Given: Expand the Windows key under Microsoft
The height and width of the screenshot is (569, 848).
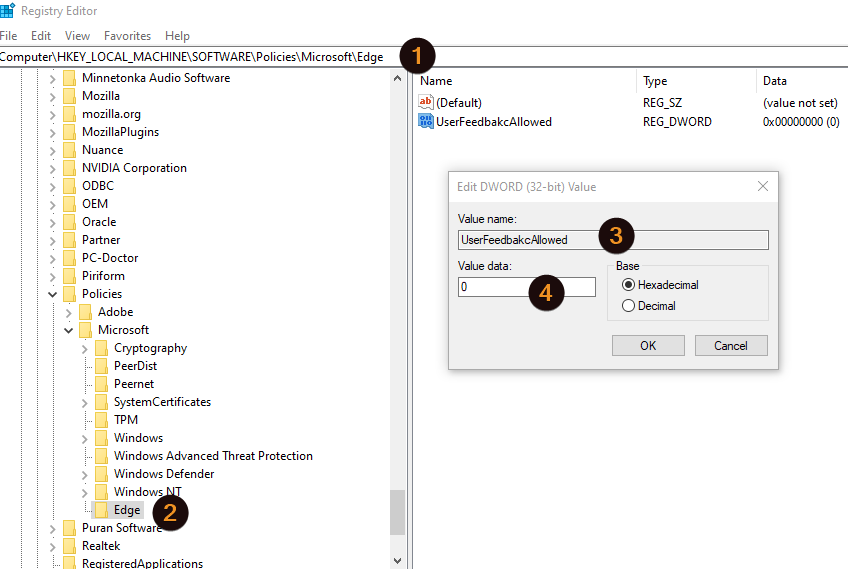Looking at the screenshot, I should click(84, 439).
